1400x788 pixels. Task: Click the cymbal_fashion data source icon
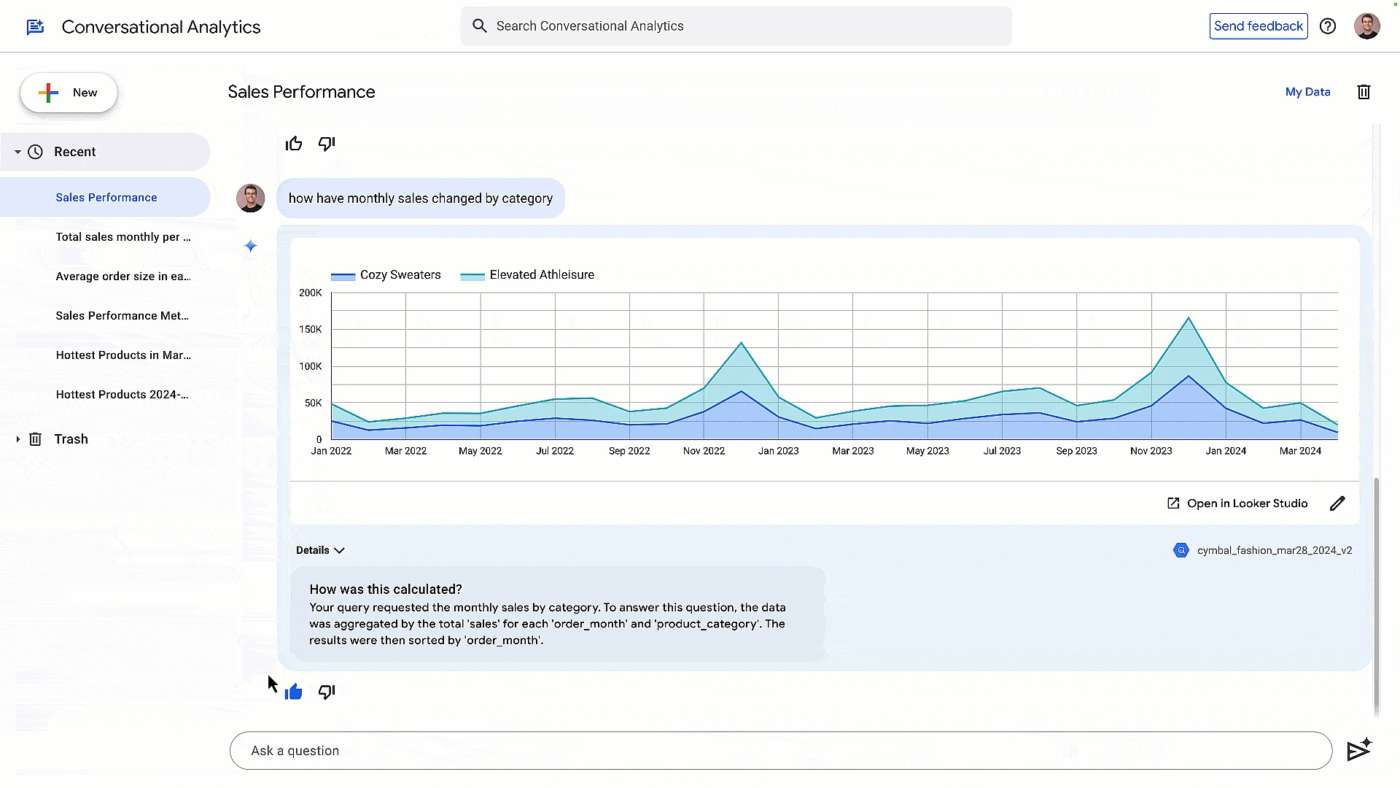[x=1181, y=550]
